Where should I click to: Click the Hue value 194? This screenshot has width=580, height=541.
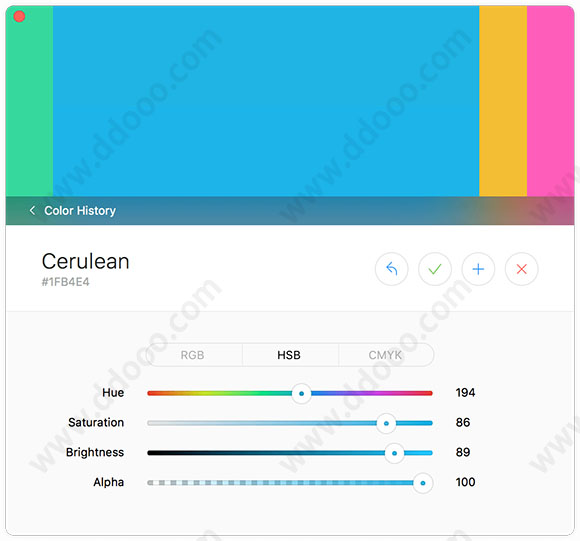coord(465,392)
